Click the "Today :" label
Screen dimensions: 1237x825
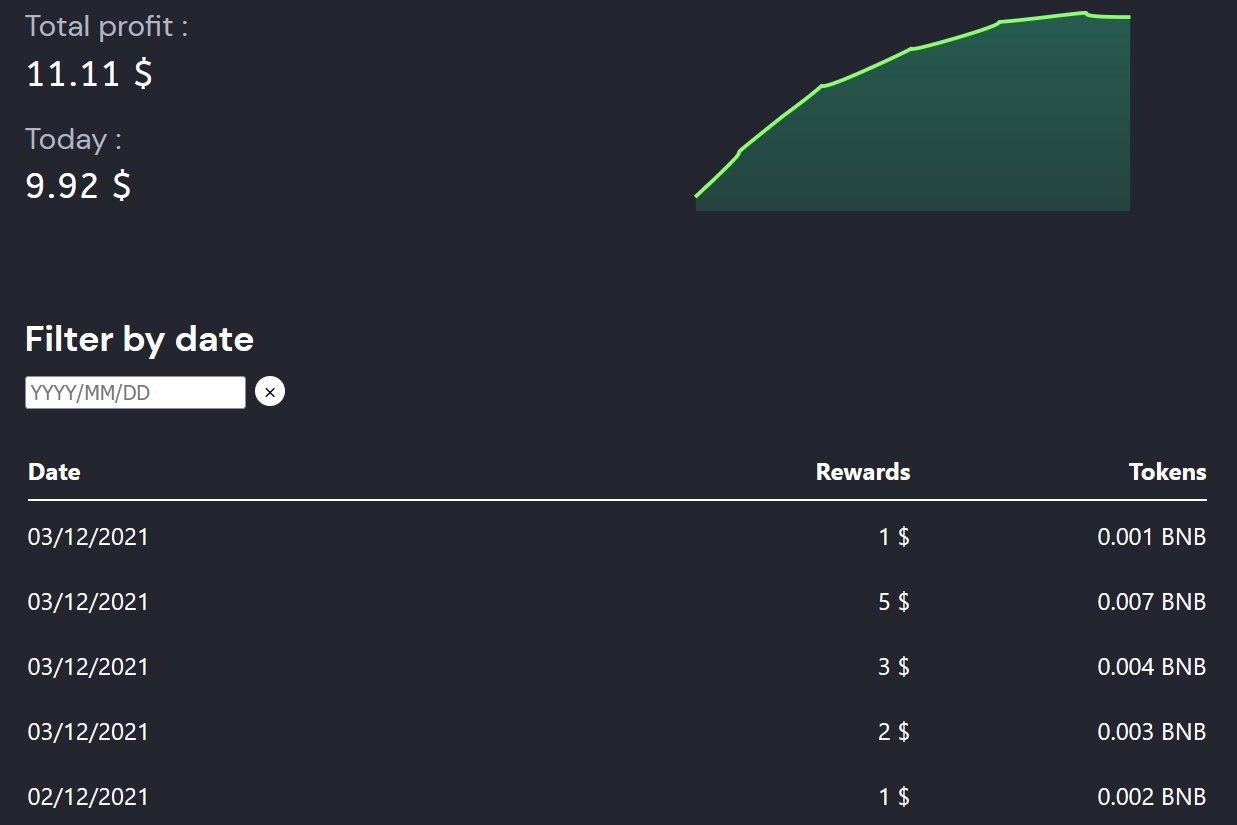[73, 139]
